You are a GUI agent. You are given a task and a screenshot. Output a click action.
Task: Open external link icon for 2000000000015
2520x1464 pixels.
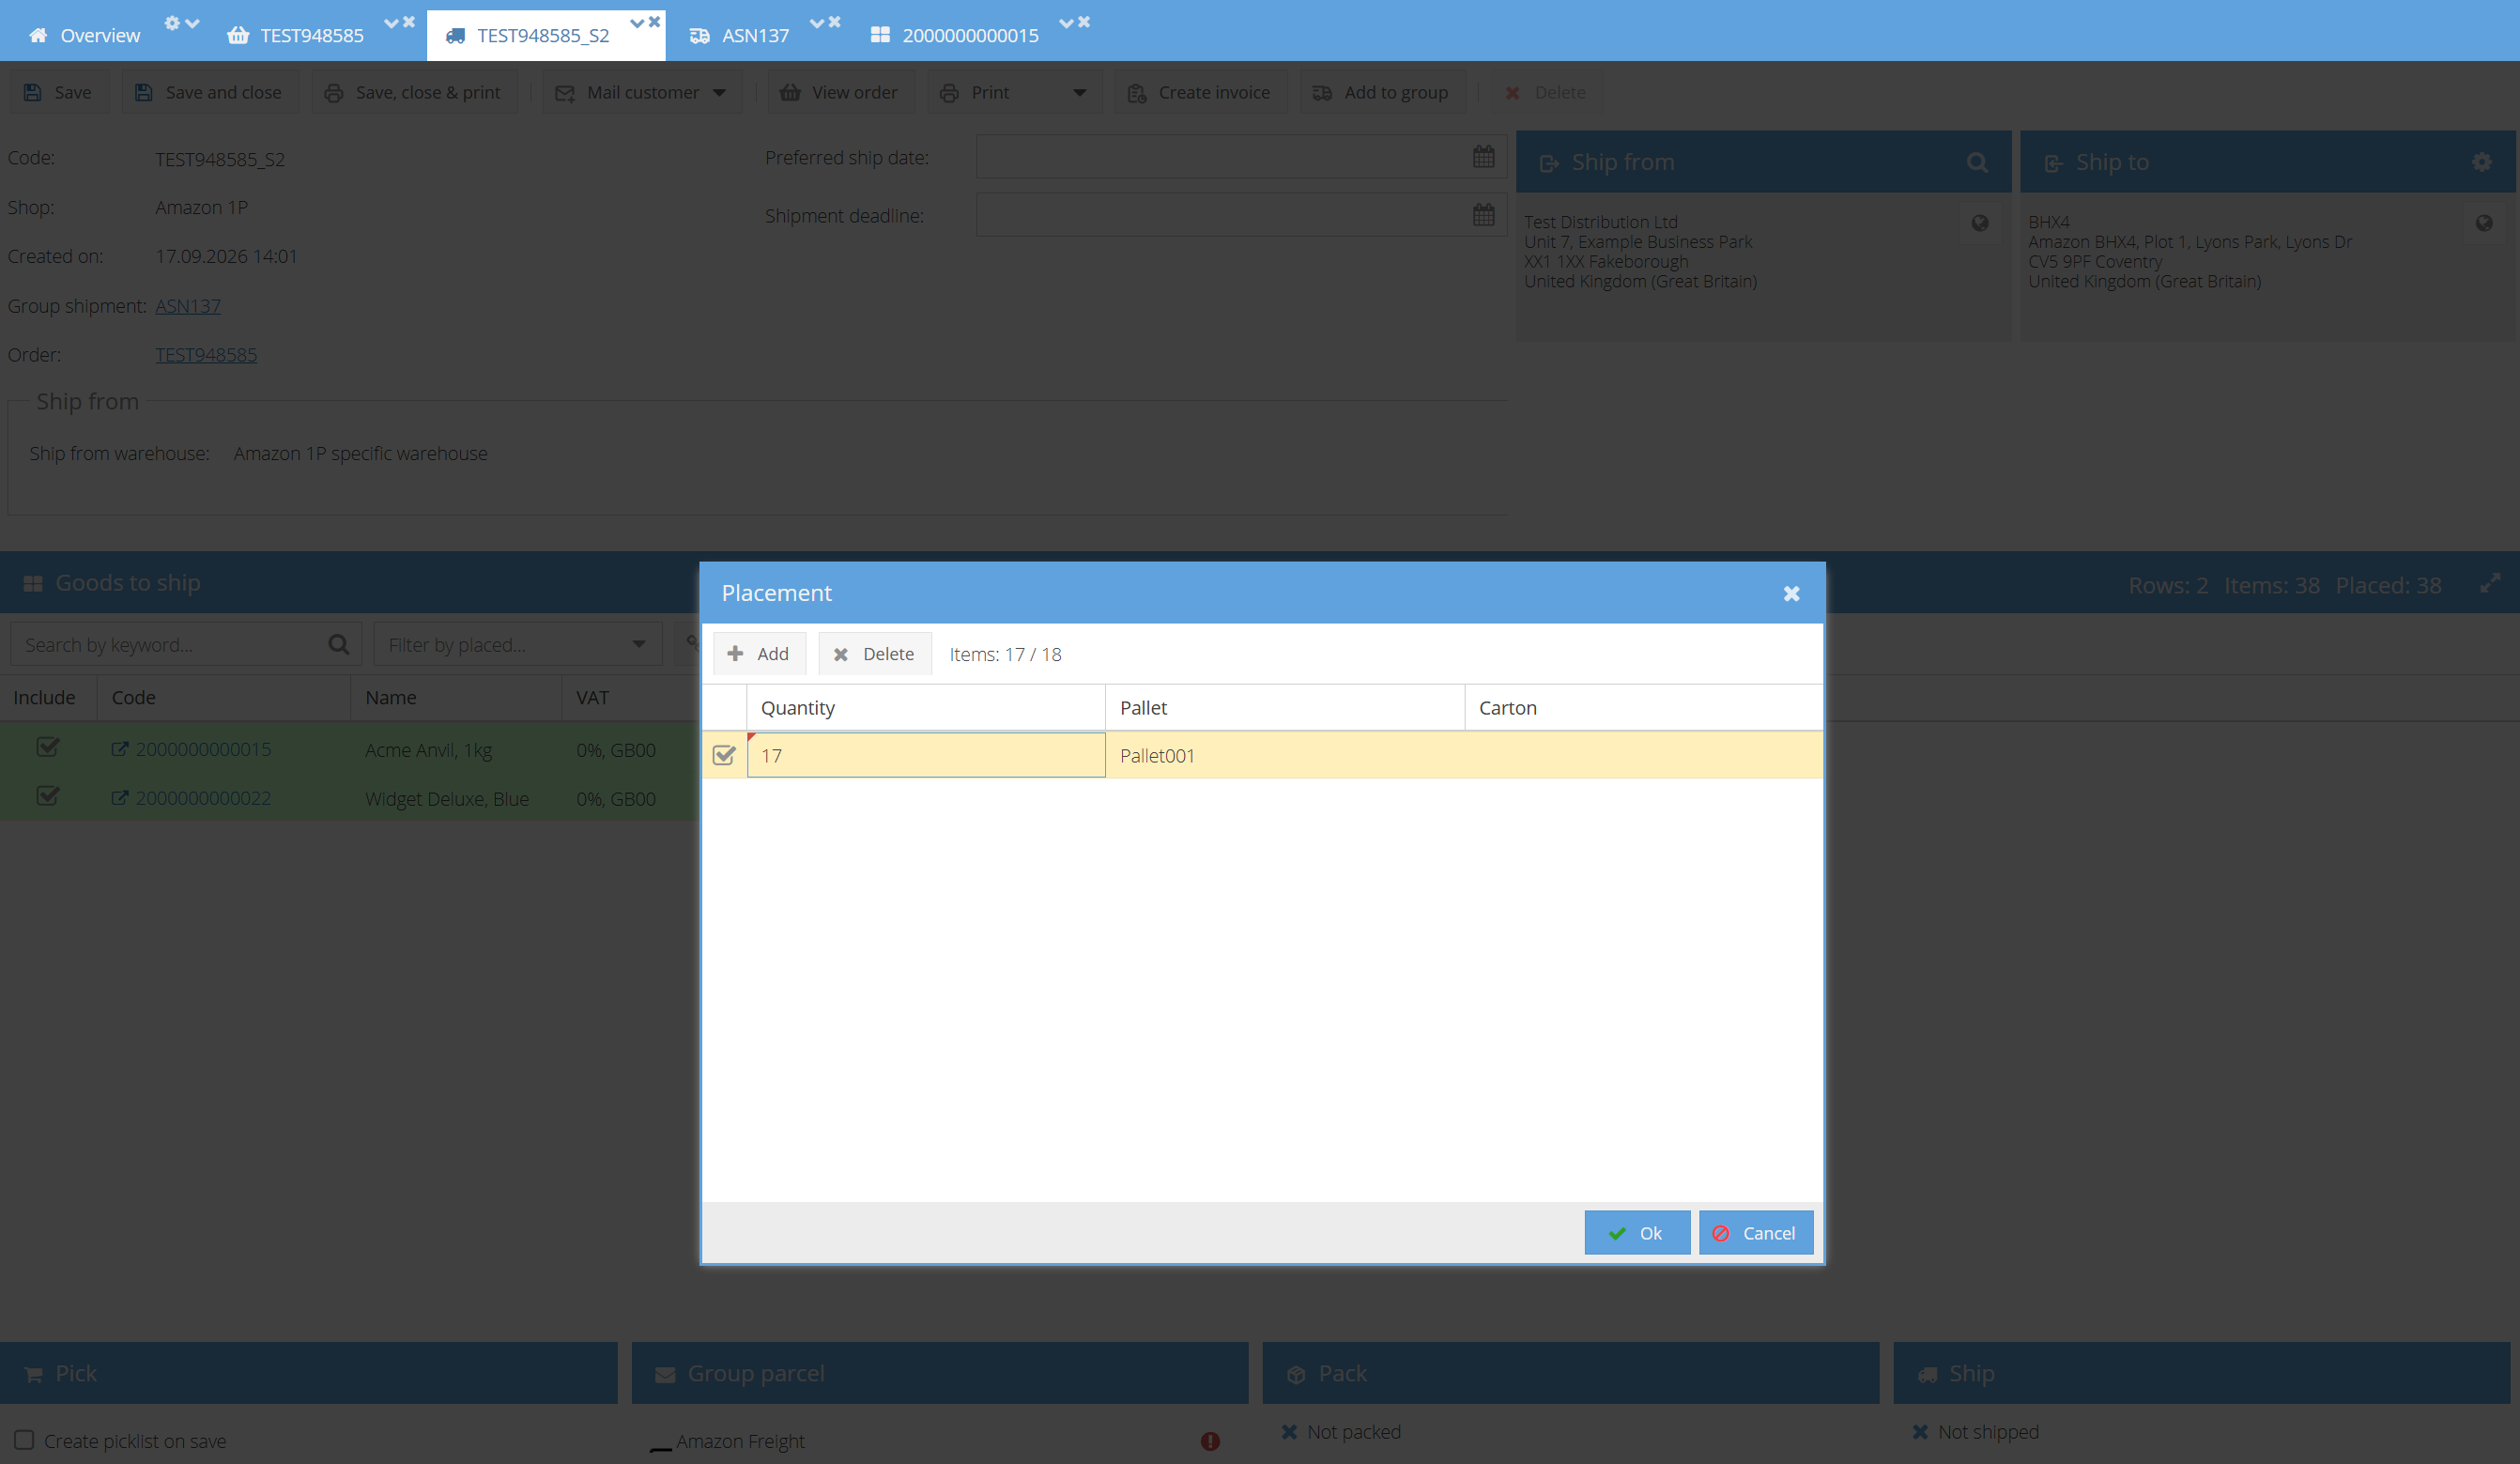tap(120, 749)
